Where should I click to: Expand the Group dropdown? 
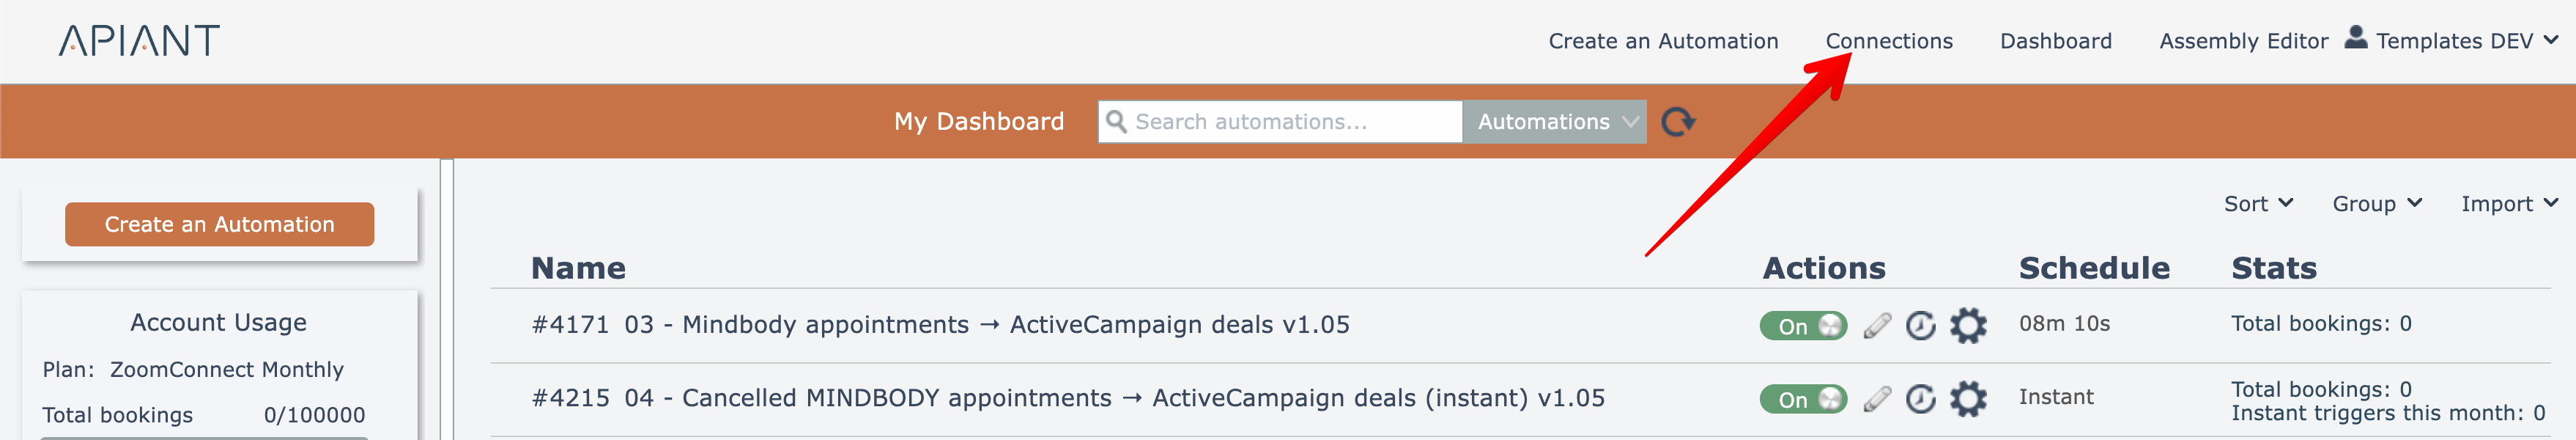(x=2376, y=204)
